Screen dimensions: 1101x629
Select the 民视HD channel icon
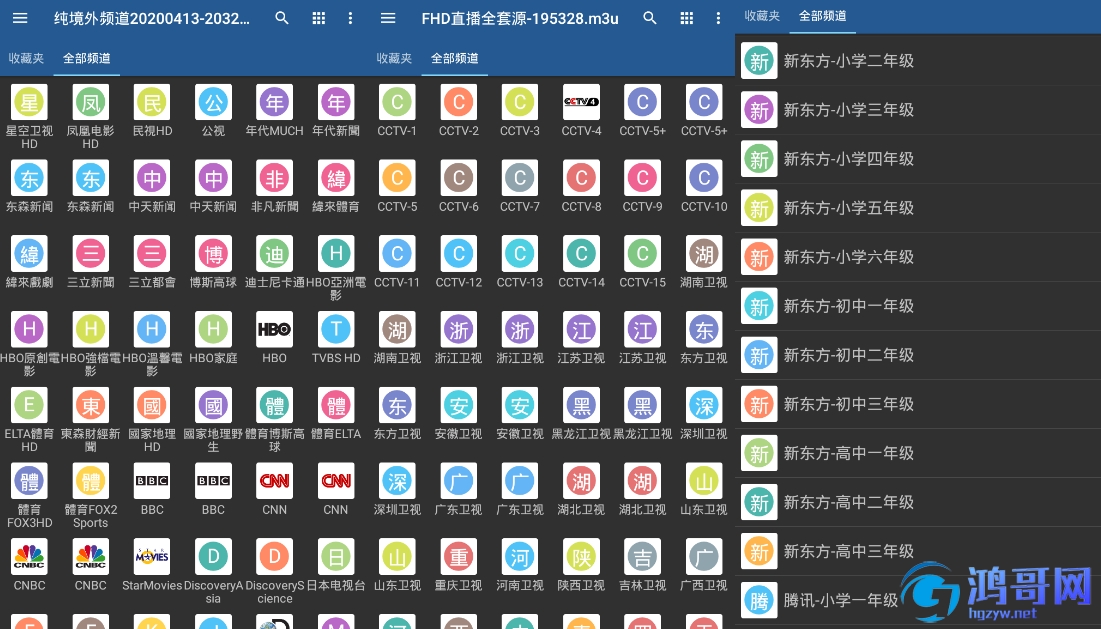pos(152,102)
